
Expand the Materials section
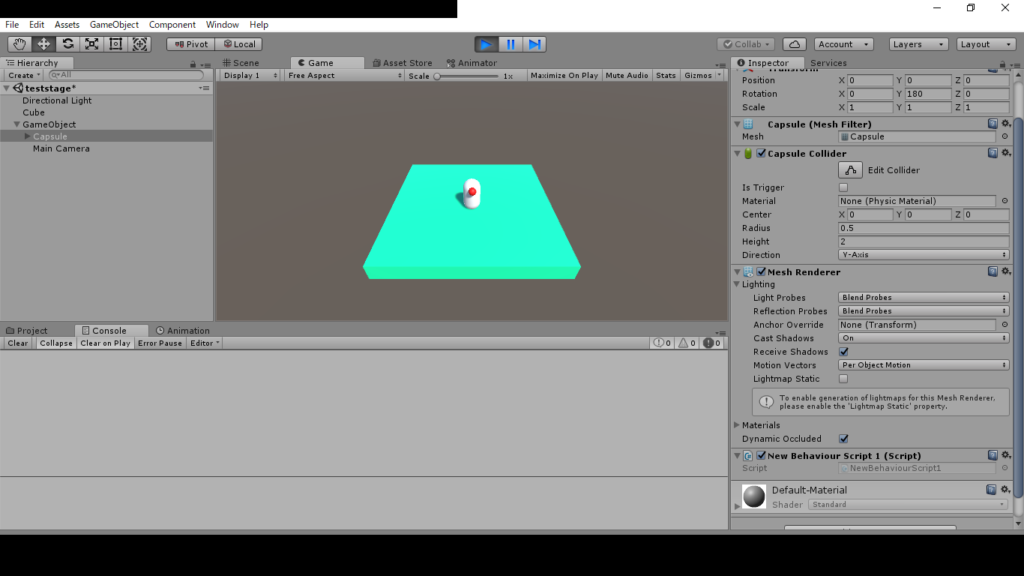(x=738, y=425)
